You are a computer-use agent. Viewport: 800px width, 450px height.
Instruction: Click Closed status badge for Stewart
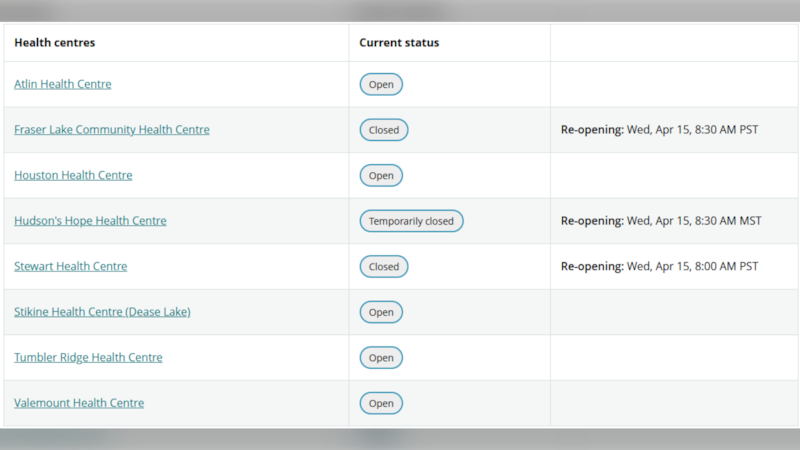coord(384,267)
